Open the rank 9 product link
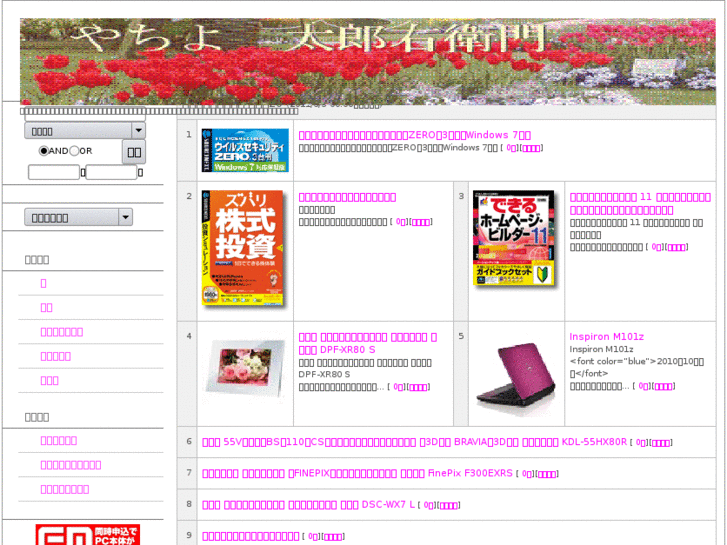The image size is (727, 545). click(x=250, y=536)
